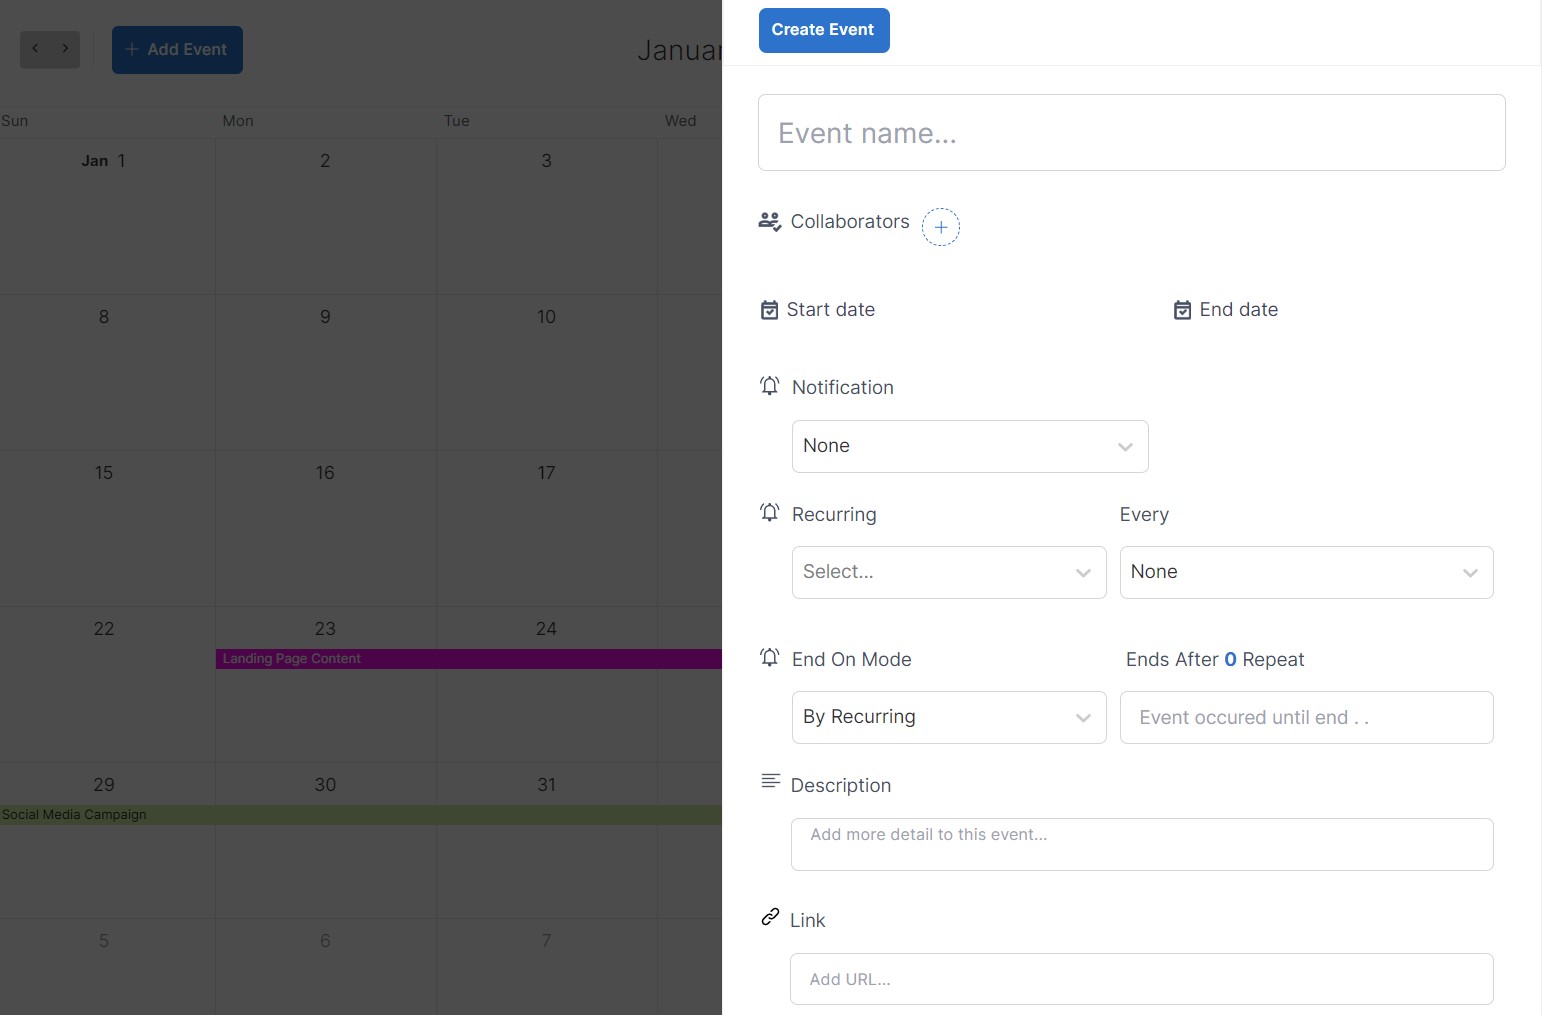Click the Collaborators people icon
Screen dimensions: 1542x1015
click(x=769, y=222)
